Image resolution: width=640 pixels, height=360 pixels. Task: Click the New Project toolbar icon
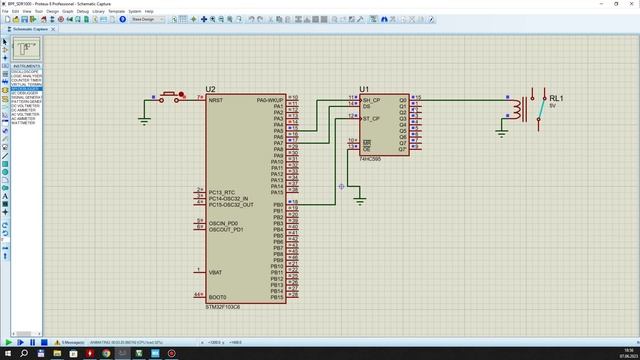tap(7, 19)
